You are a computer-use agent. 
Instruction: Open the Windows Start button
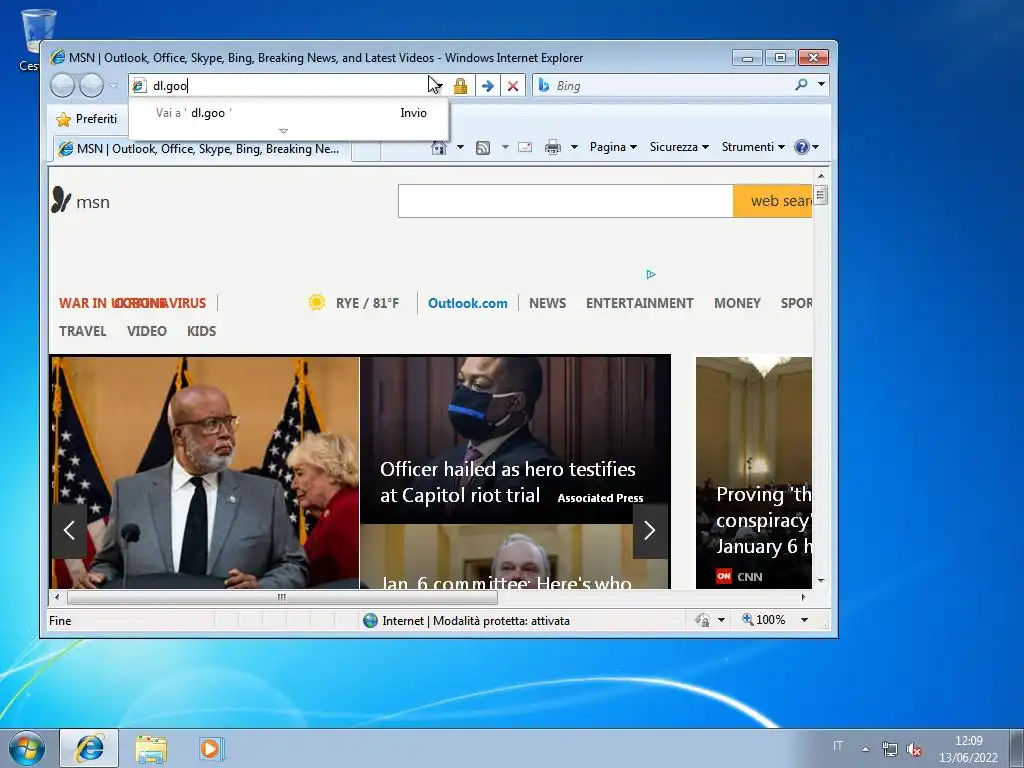coord(27,748)
